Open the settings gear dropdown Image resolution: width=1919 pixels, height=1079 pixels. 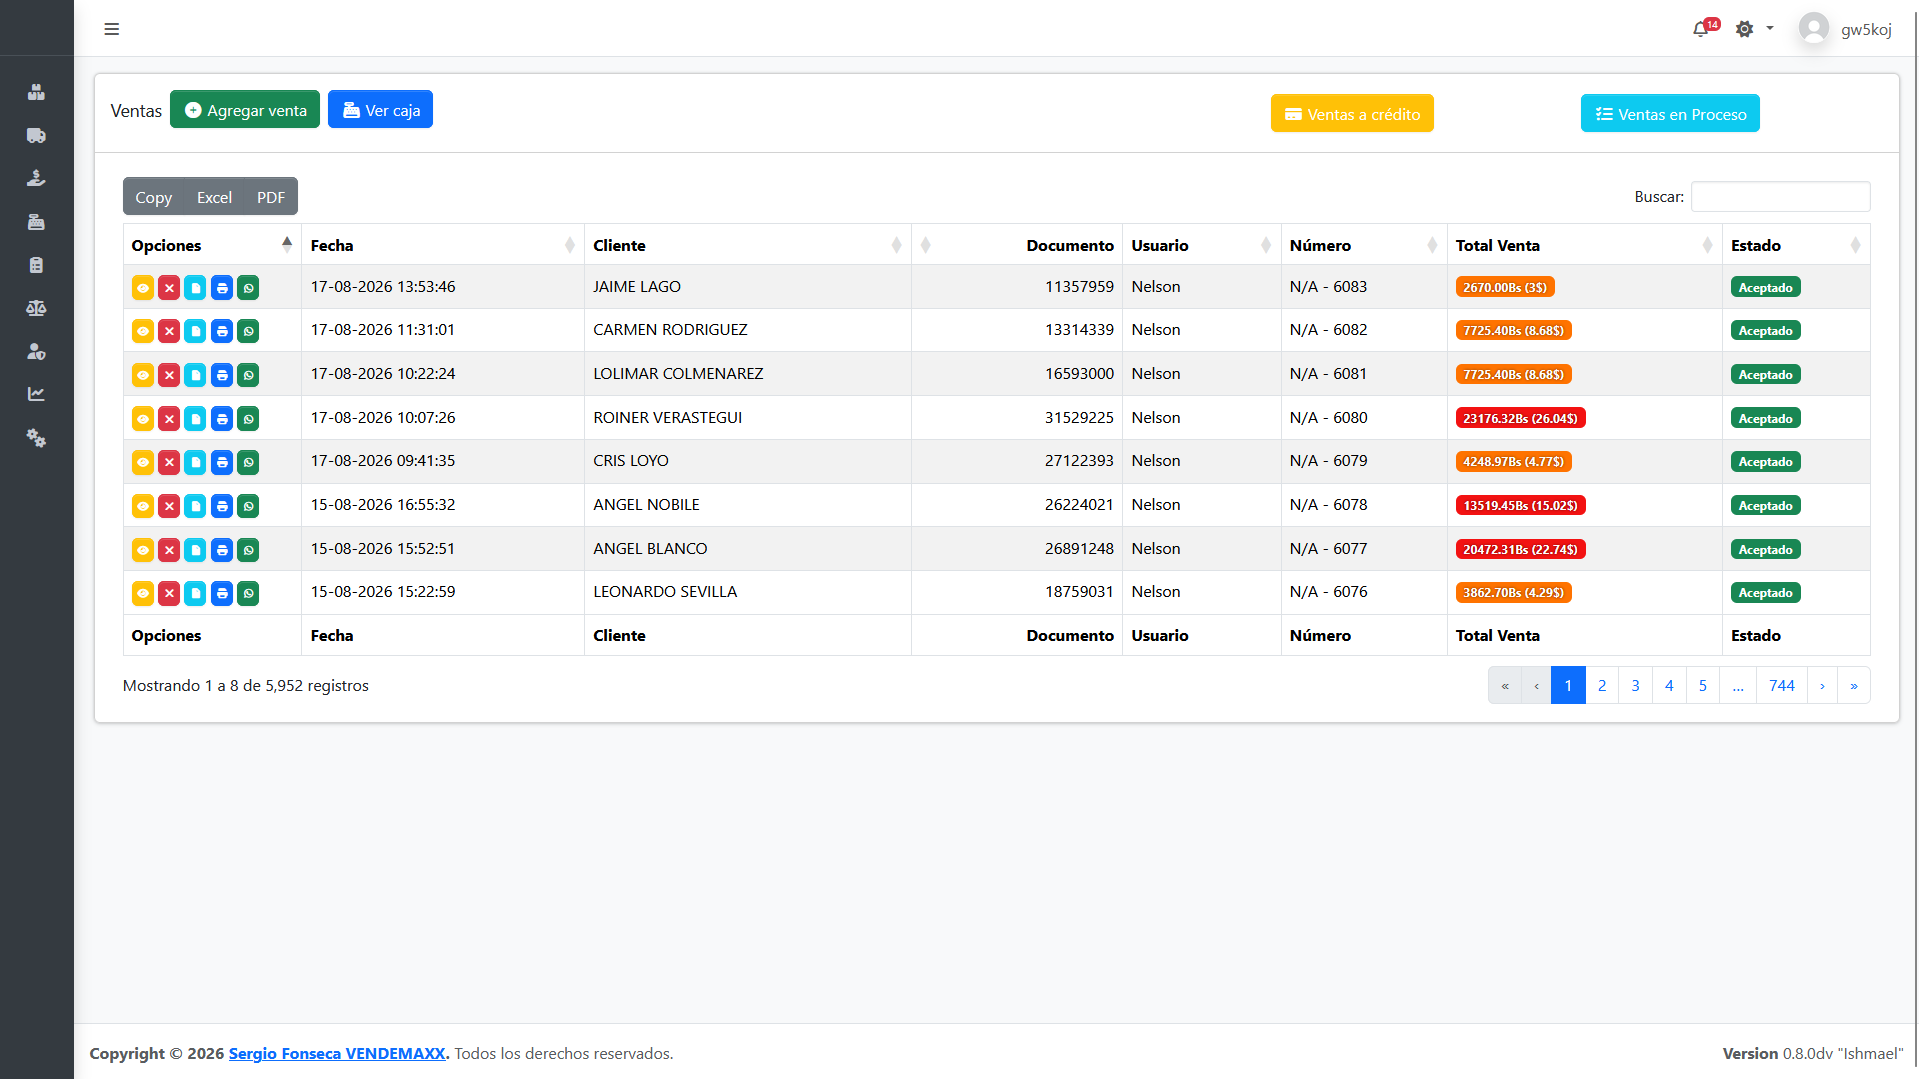tap(1754, 29)
